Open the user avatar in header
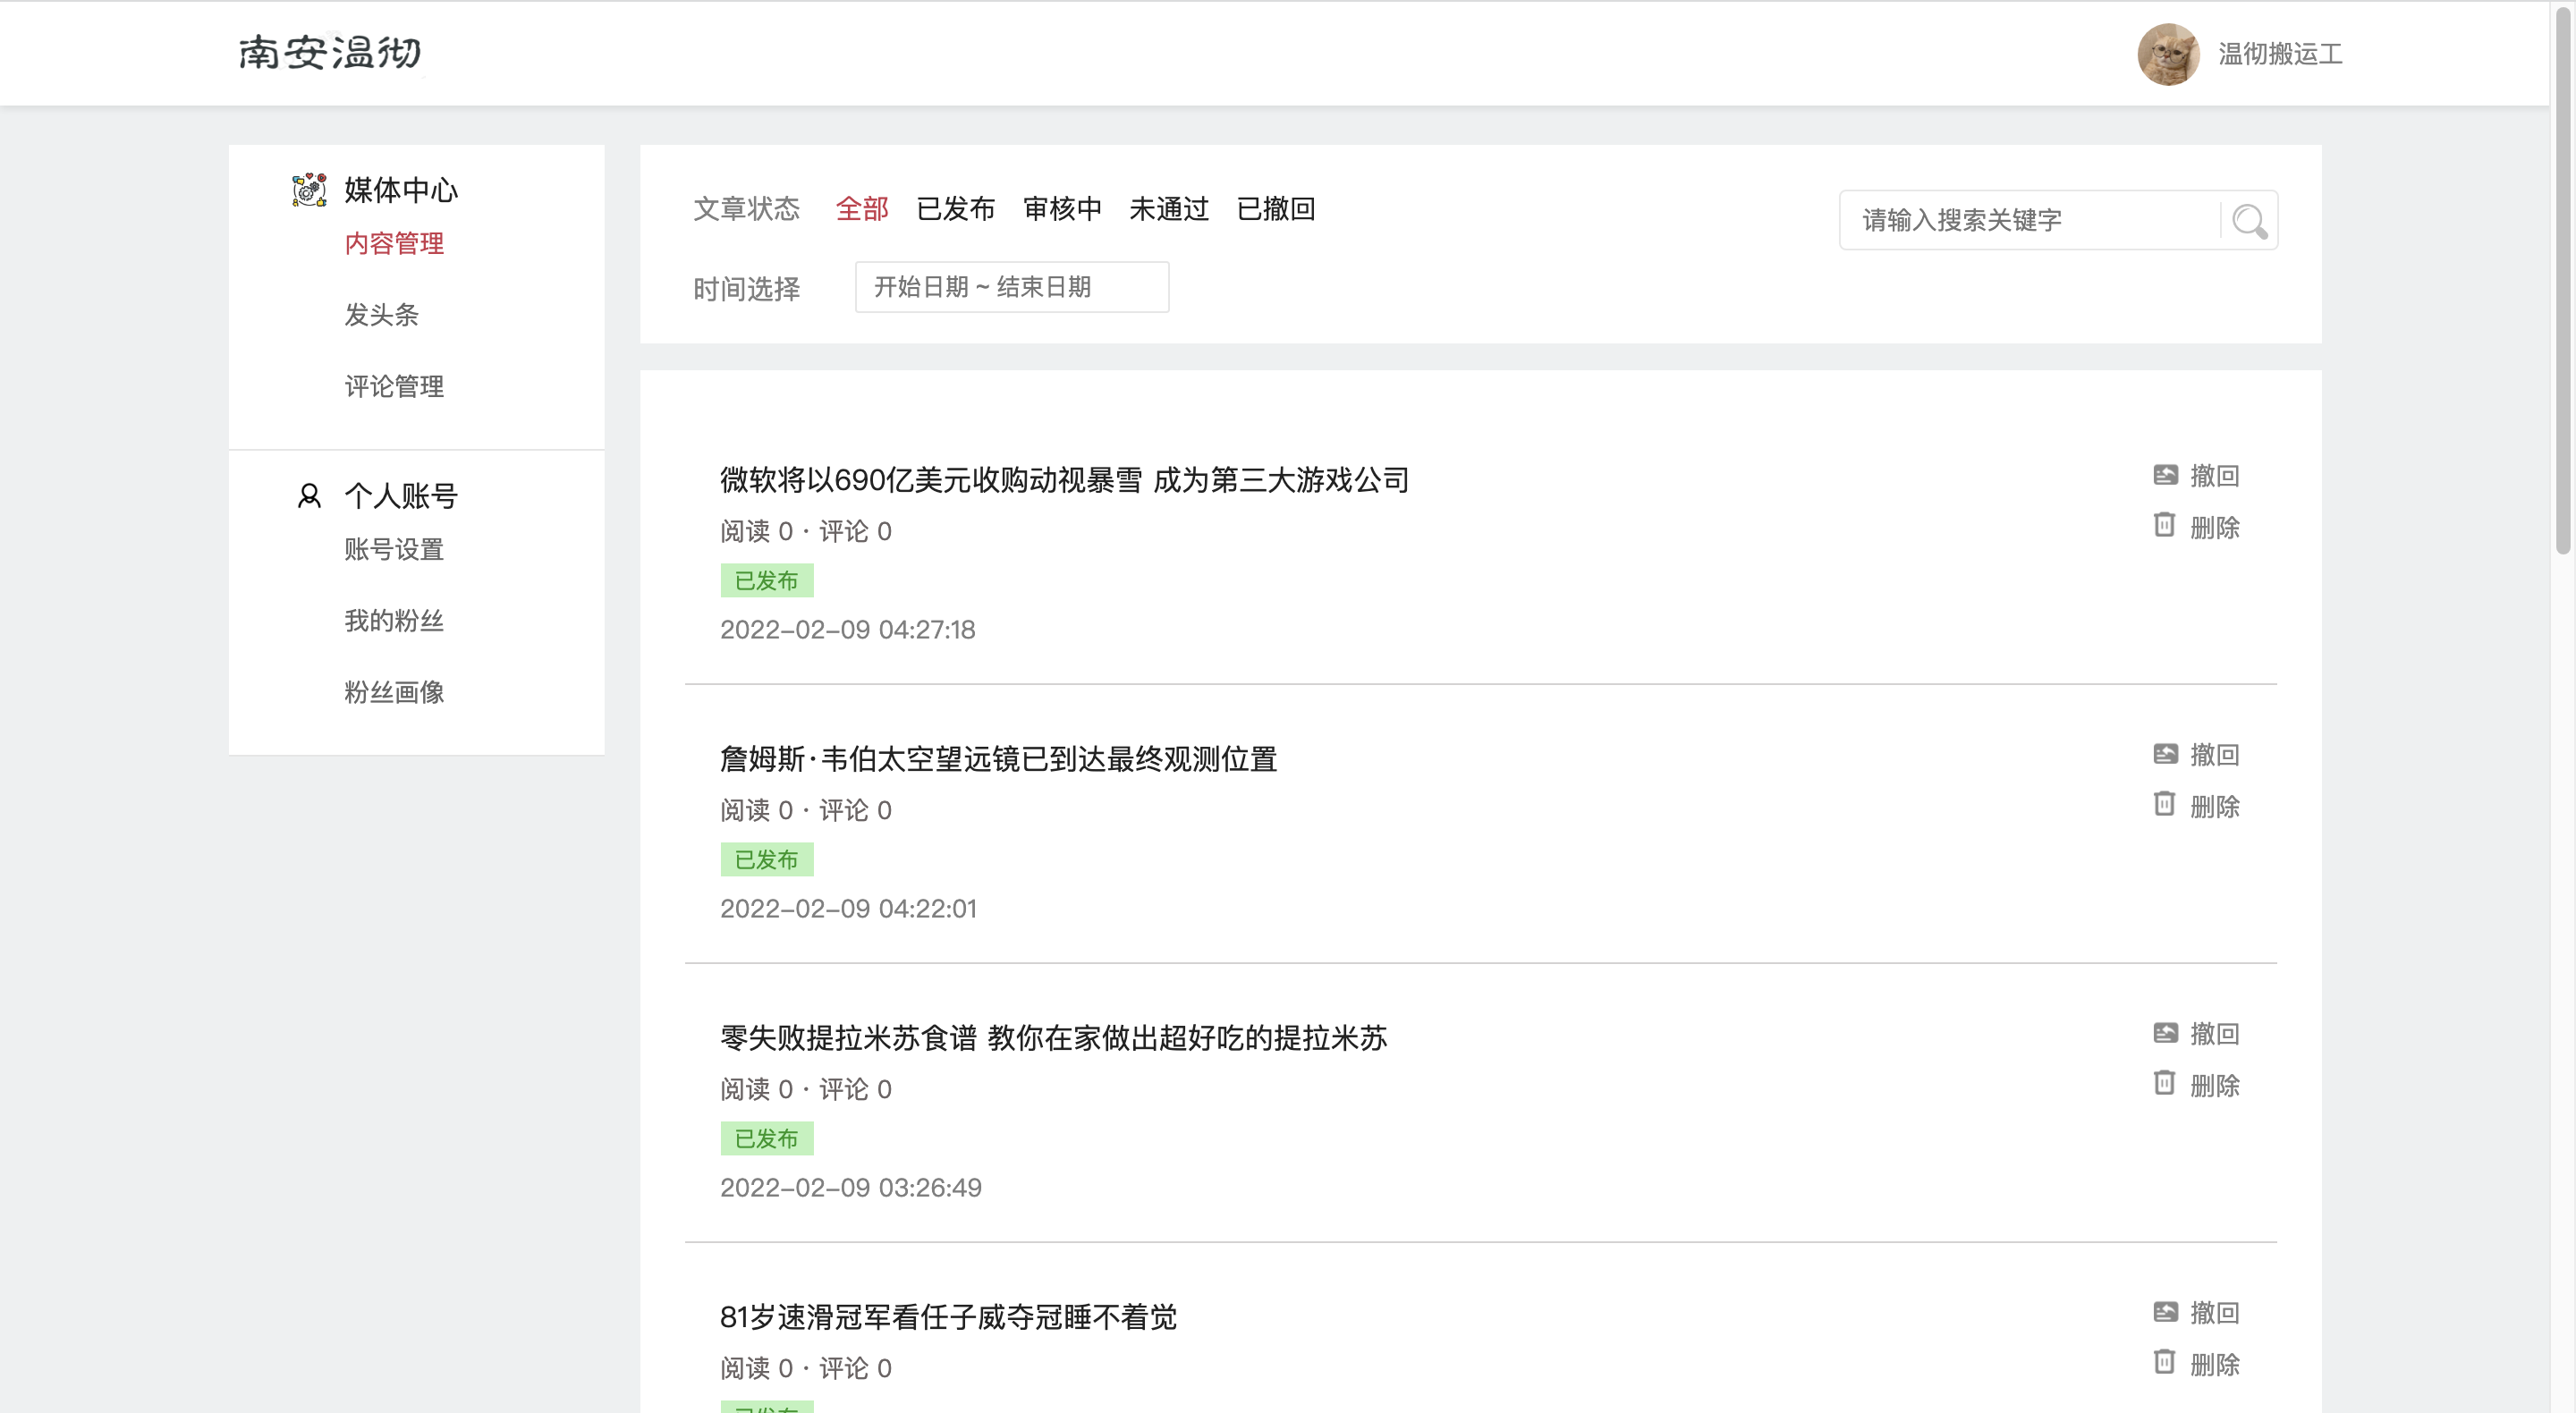This screenshot has width=2576, height=1413. (x=2168, y=54)
